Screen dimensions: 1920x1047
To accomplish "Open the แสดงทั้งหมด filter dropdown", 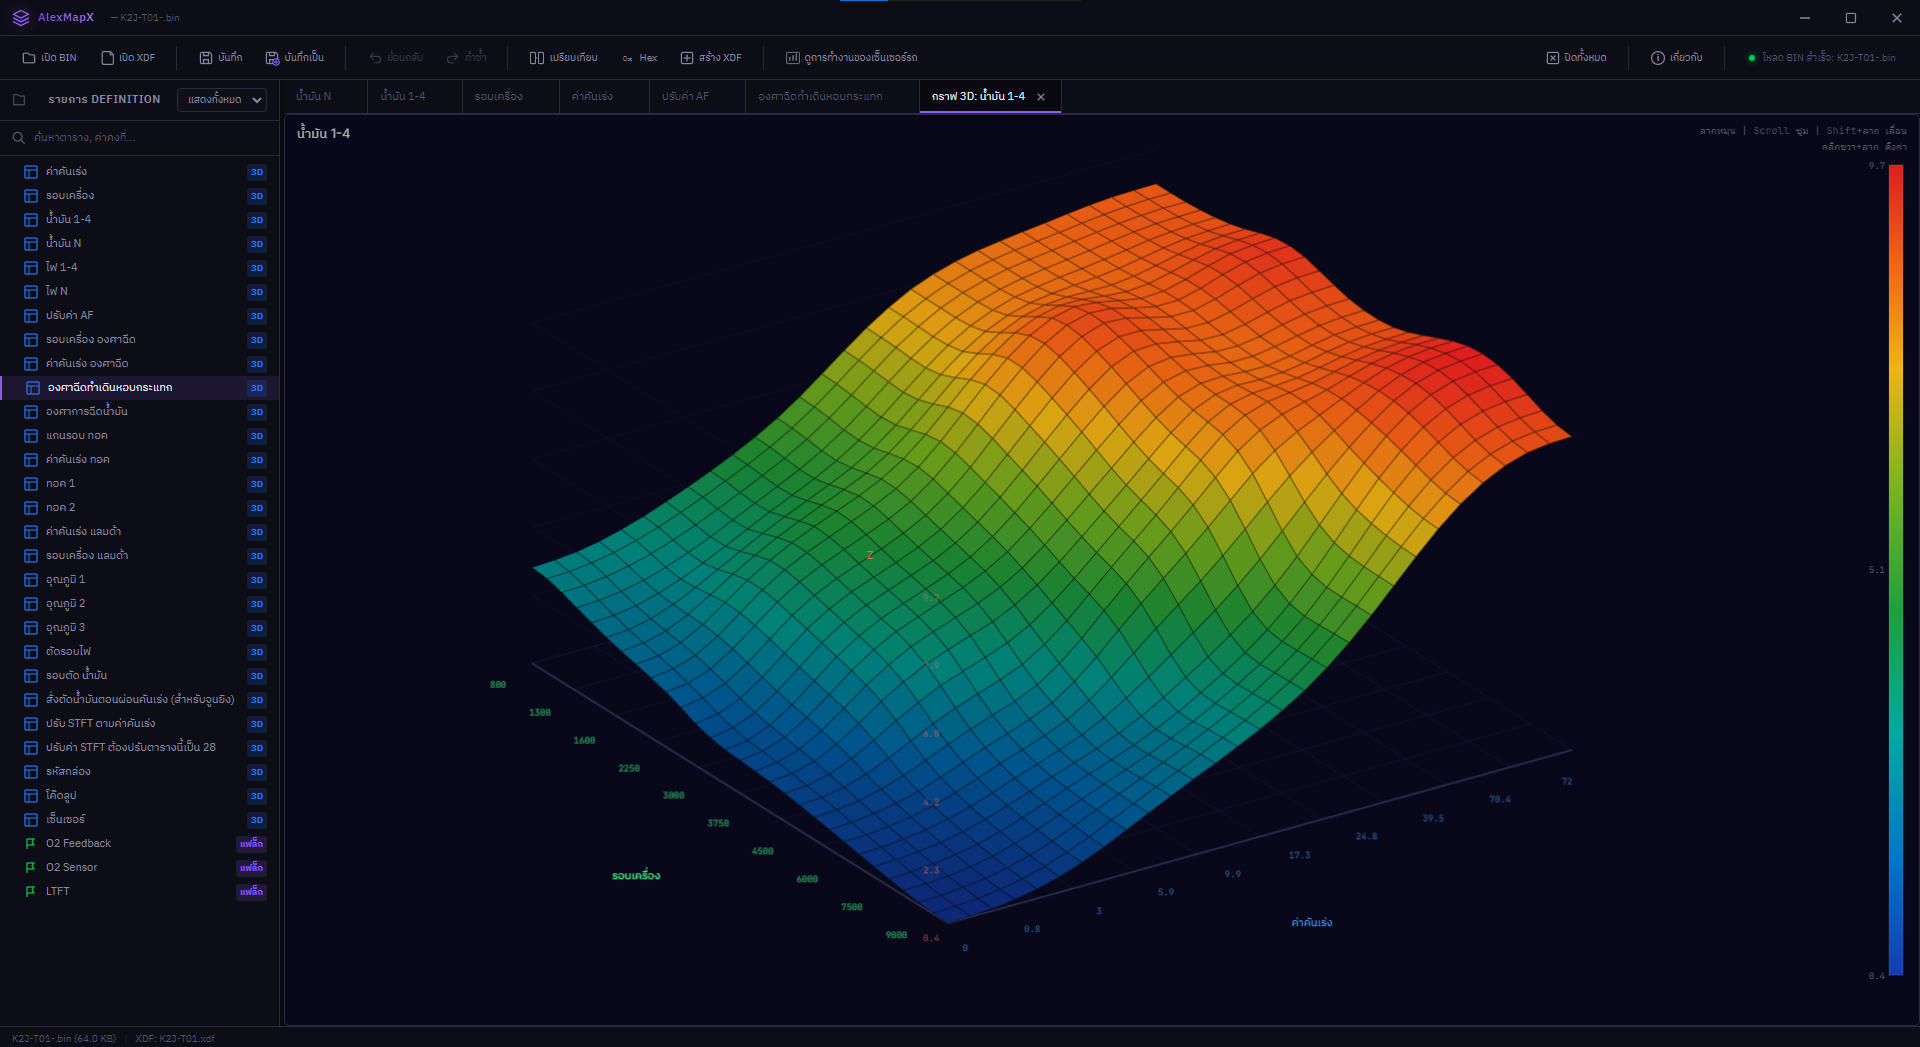I will point(221,100).
